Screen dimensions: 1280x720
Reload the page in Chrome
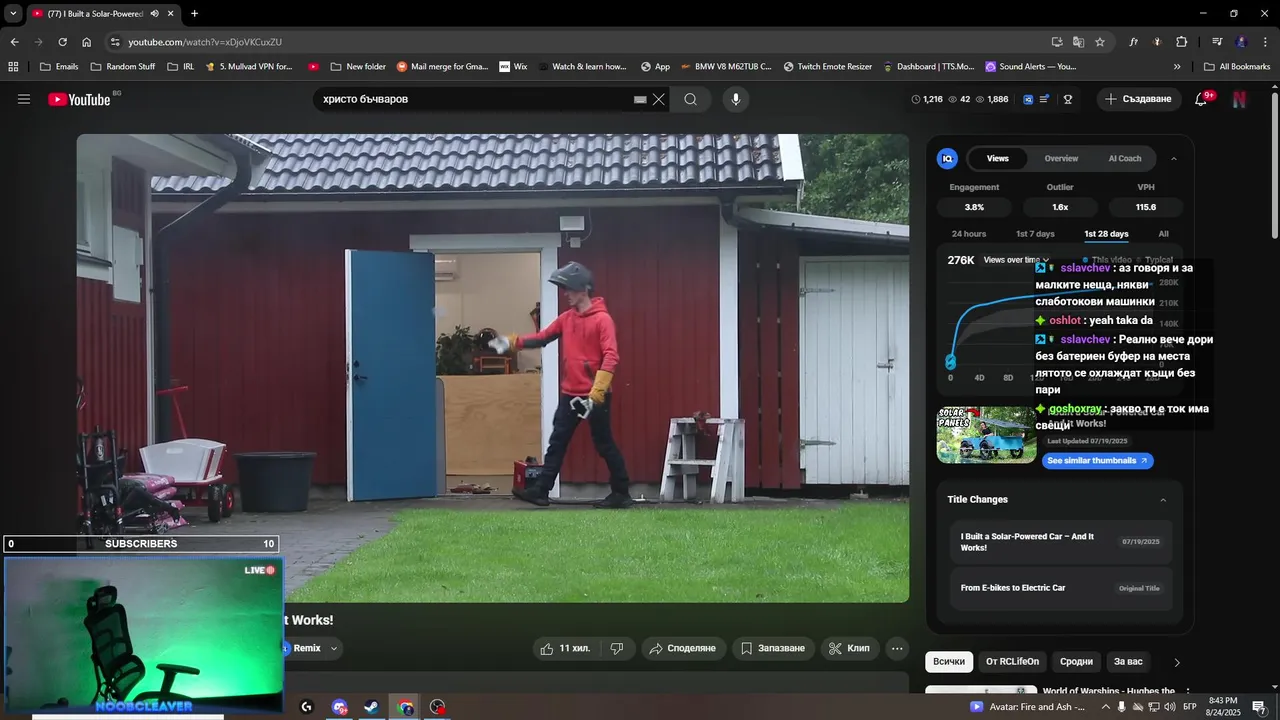click(x=62, y=42)
